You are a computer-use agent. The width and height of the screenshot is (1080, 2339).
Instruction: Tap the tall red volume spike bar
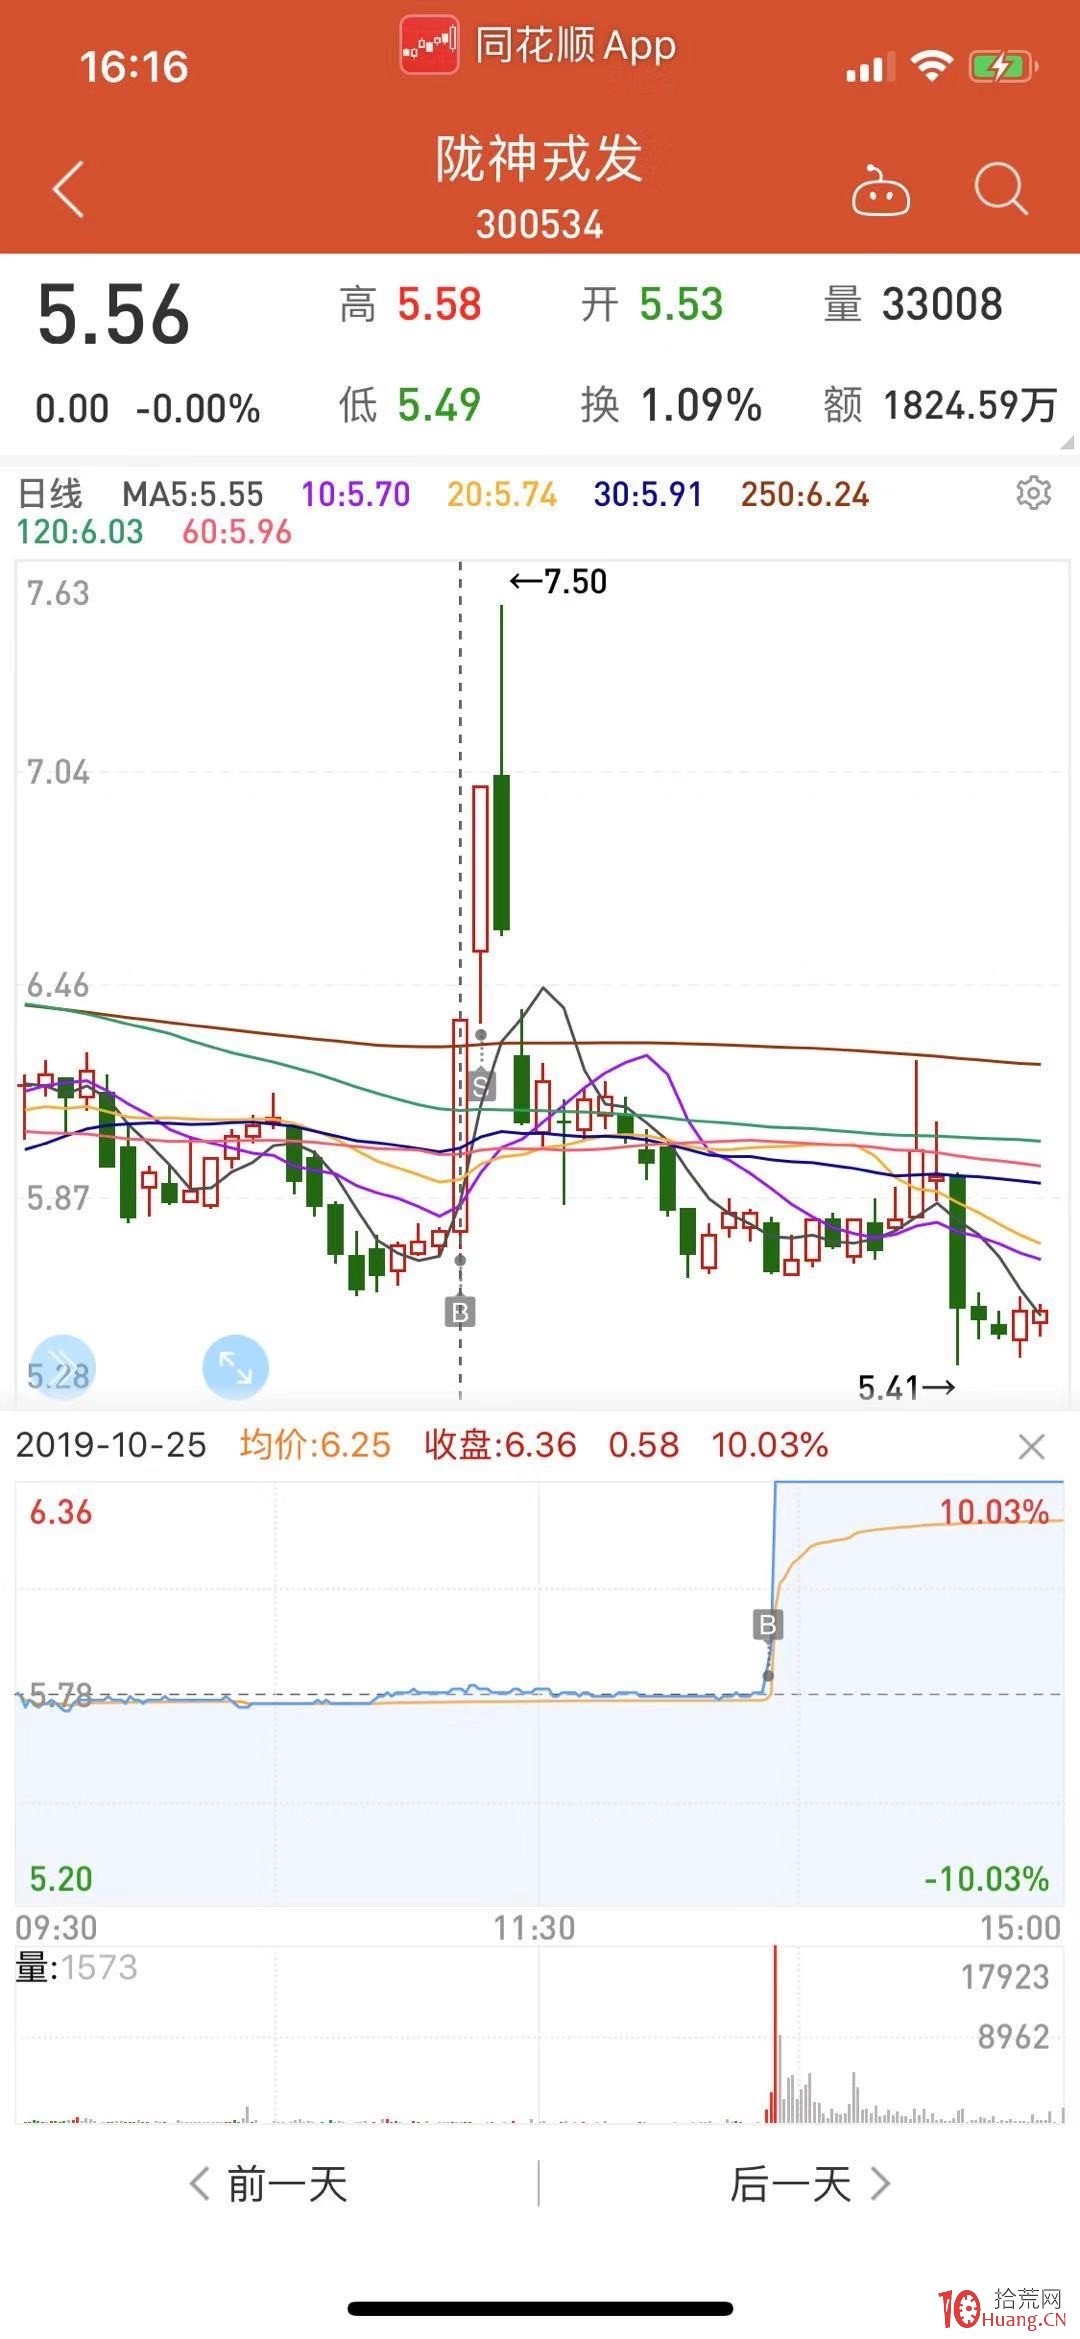click(775, 2032)
